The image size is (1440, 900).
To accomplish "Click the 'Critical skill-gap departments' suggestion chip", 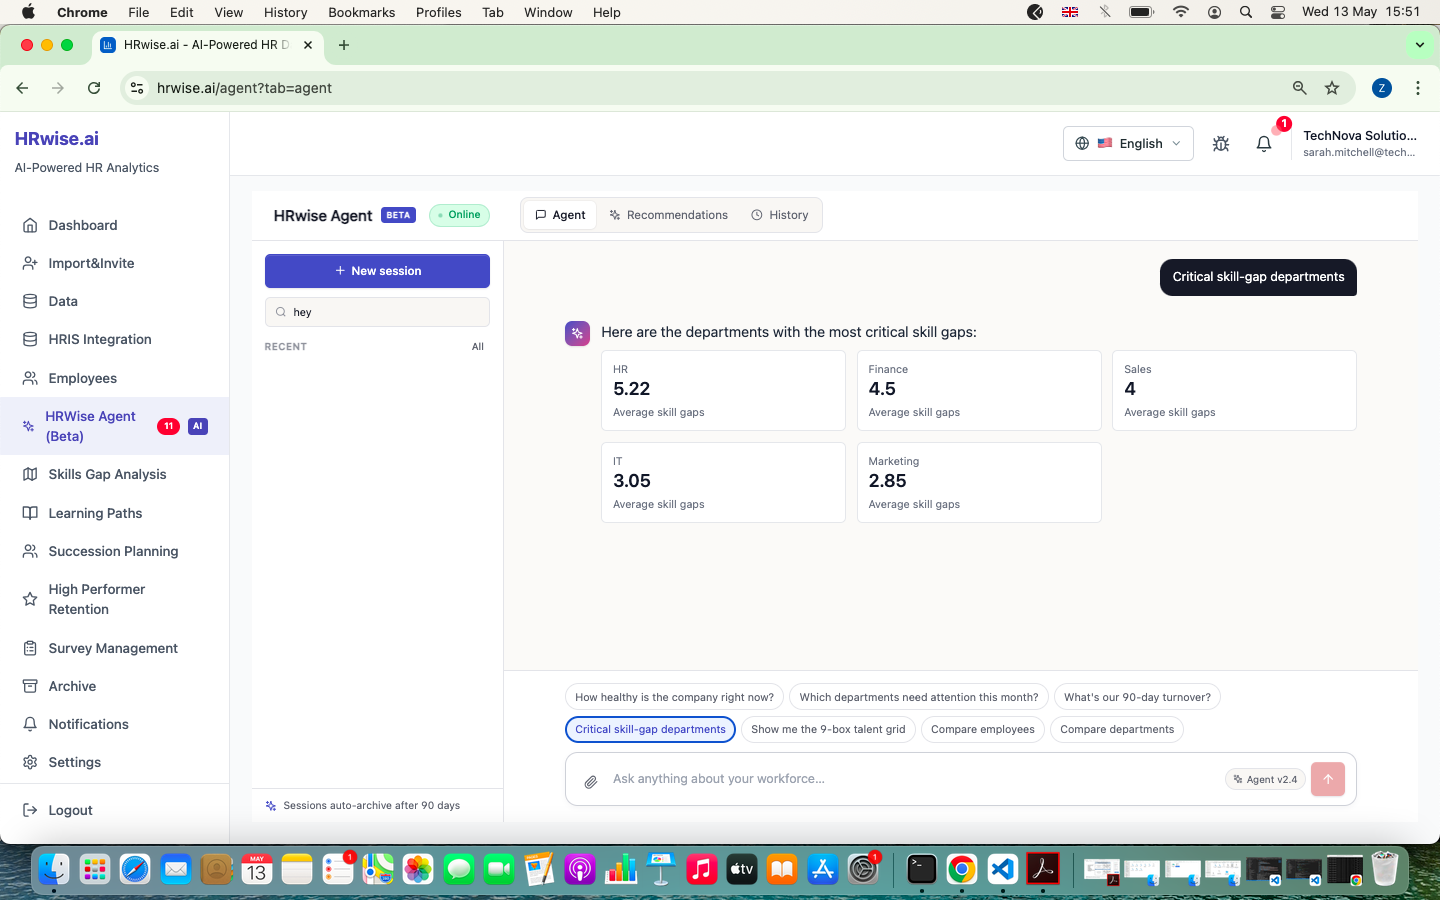I will coord(650,730).
